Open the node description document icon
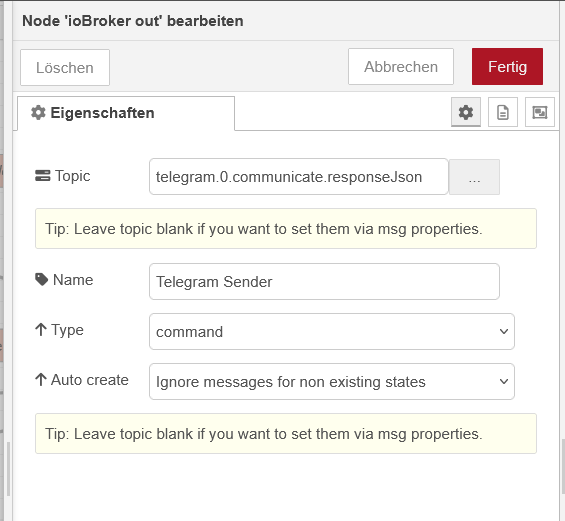 503,112
